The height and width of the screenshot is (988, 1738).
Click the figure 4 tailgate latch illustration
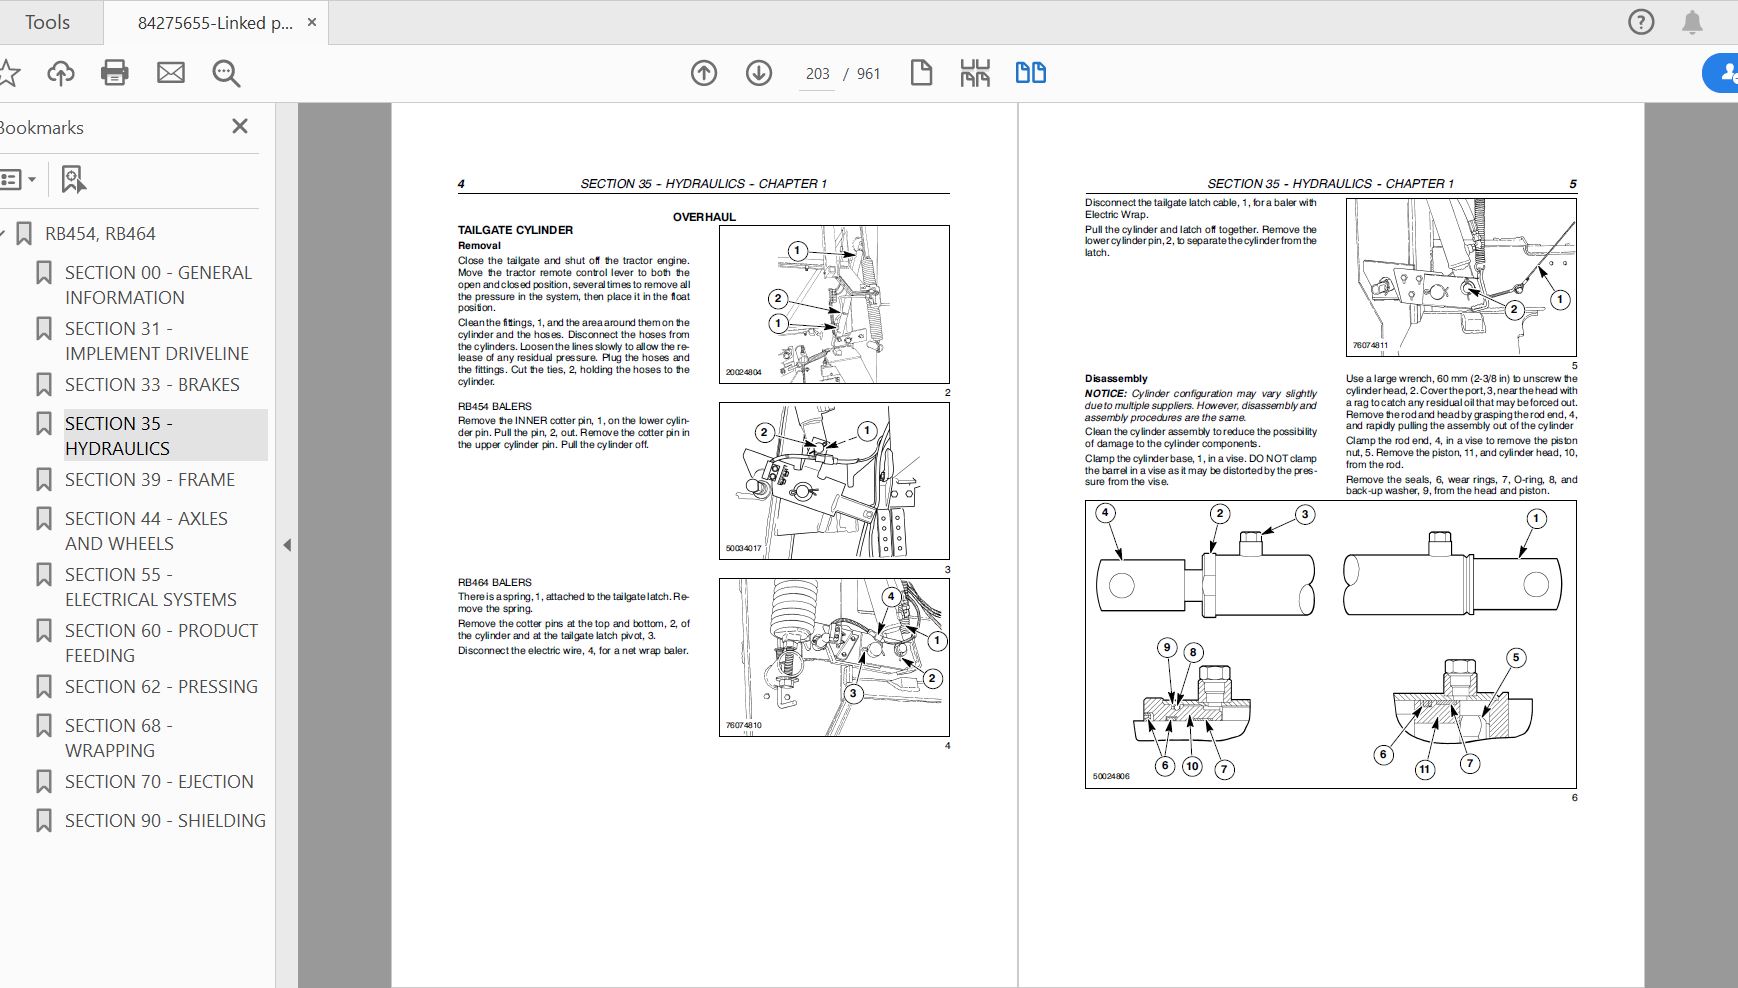point(834,658)
